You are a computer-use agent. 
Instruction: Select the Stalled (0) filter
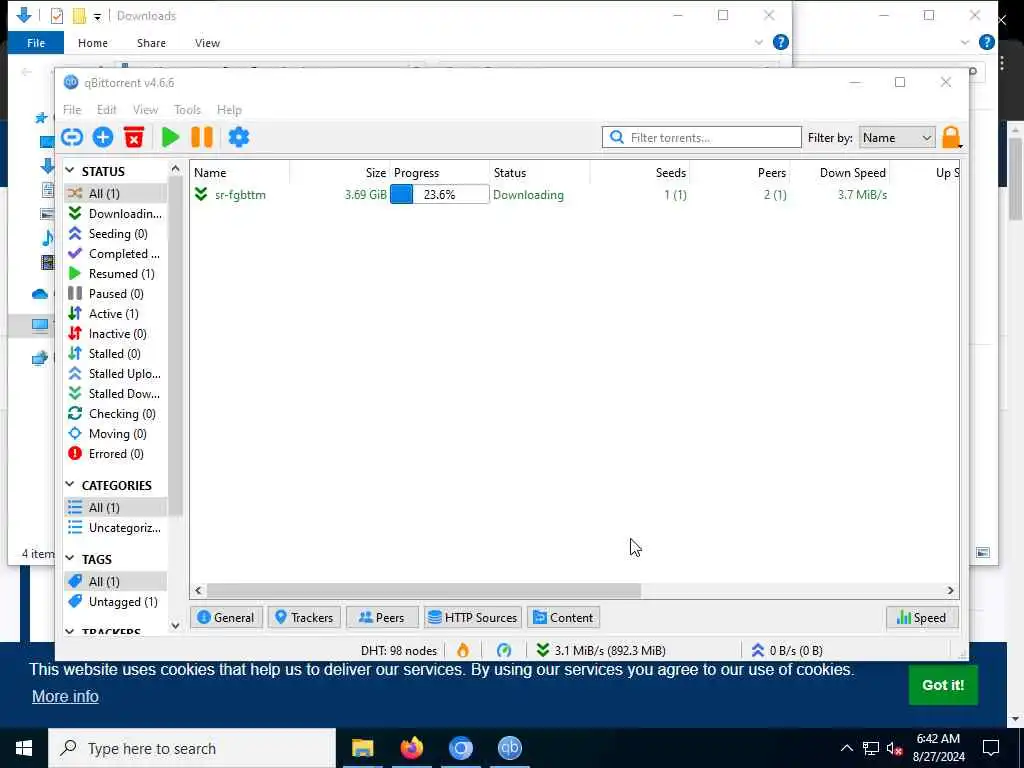pos(116,354)
